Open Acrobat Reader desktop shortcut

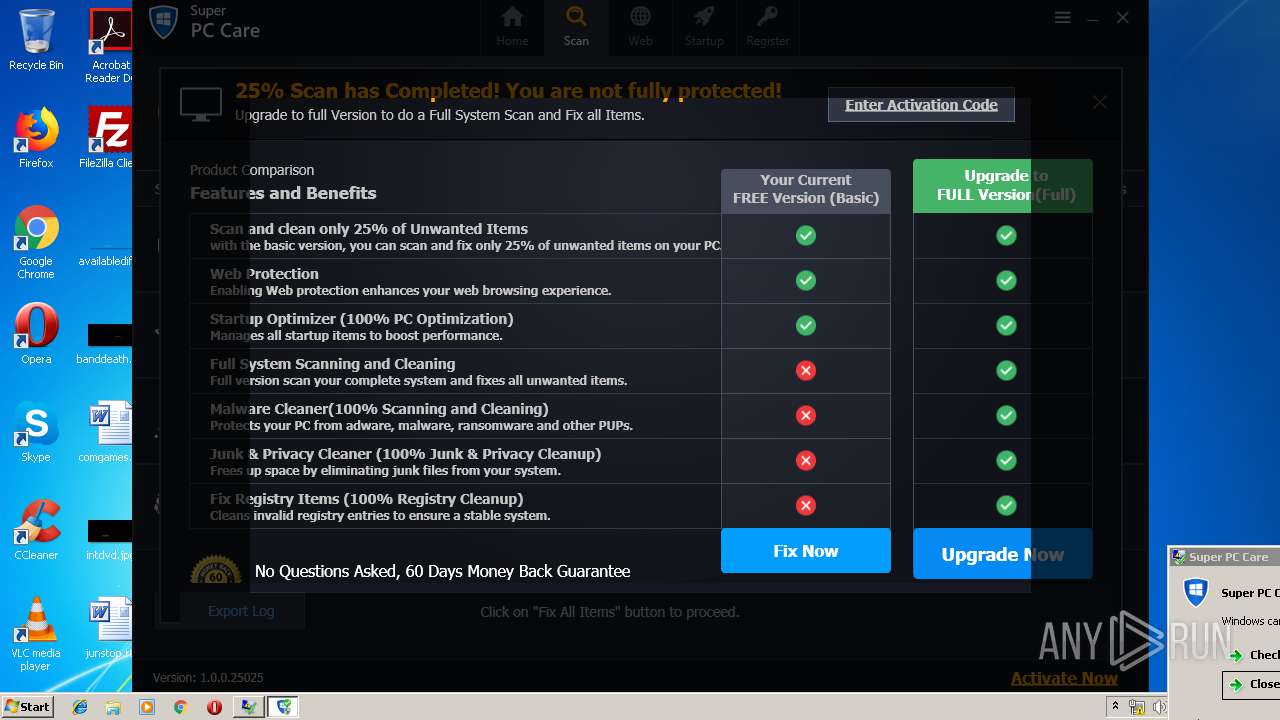click(x=109, y=46)
